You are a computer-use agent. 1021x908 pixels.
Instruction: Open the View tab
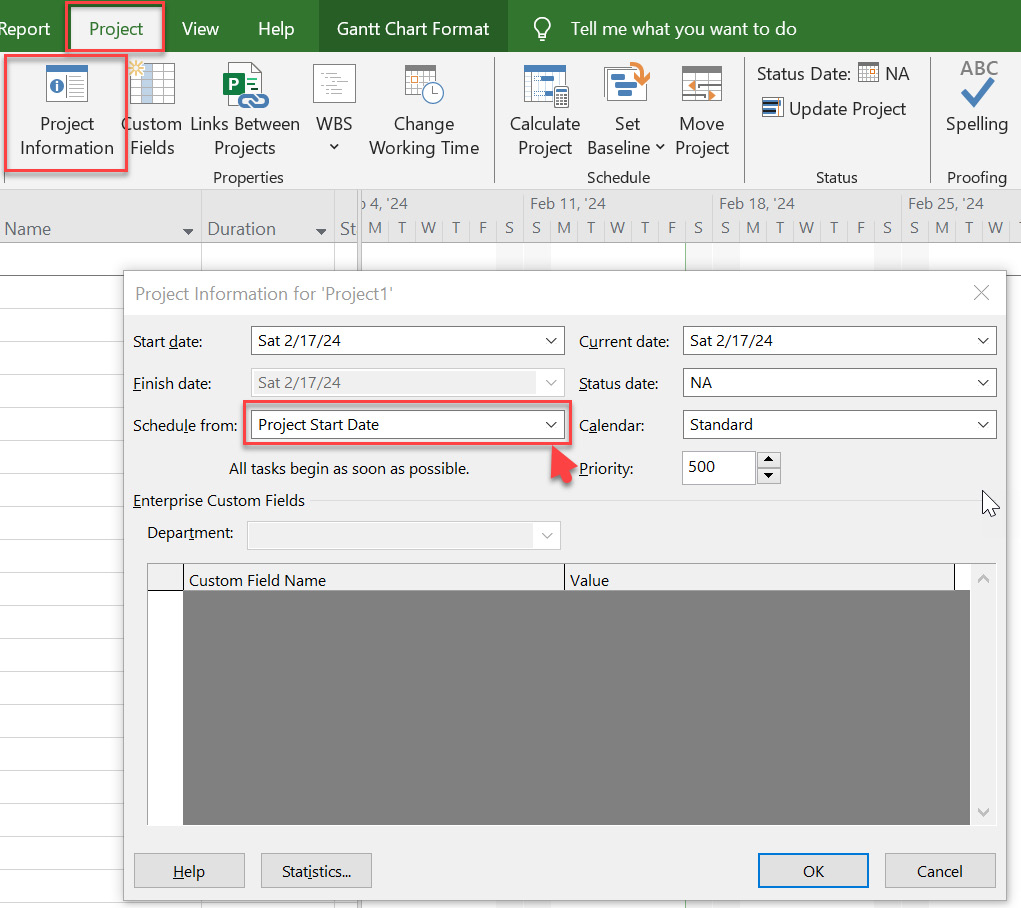coord(200,29)
